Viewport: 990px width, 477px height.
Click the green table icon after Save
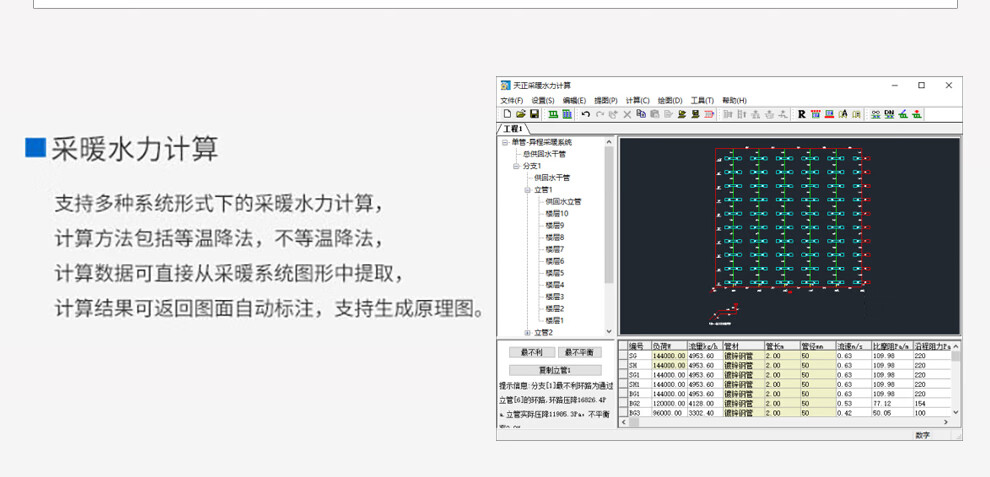point(553,115)
